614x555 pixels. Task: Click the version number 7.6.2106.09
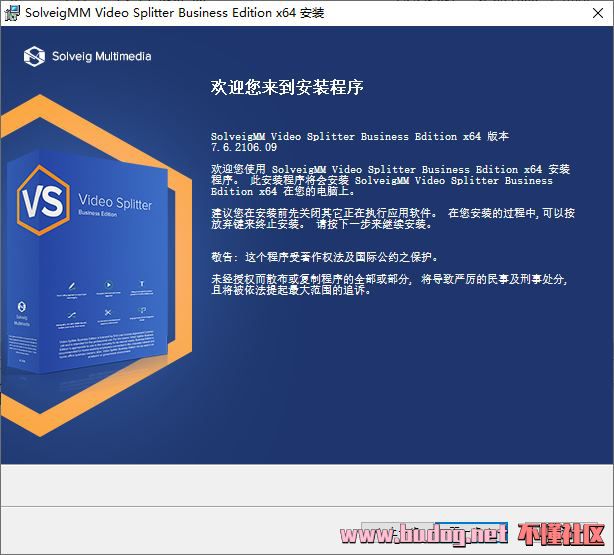pos(244,147)
